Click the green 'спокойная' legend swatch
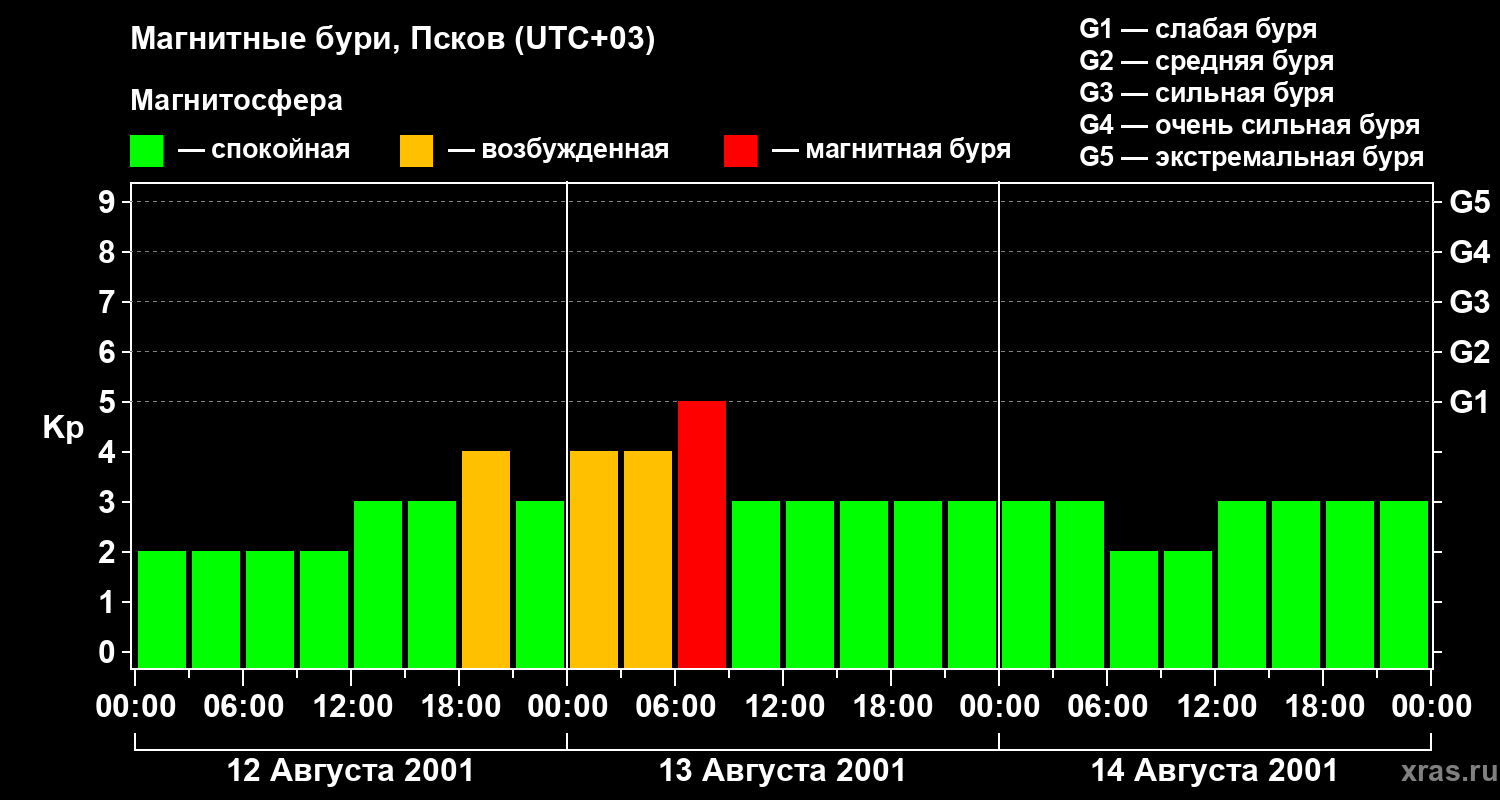Image resolution: width=1500 pixels, height=800 pixels. point(146,151)
